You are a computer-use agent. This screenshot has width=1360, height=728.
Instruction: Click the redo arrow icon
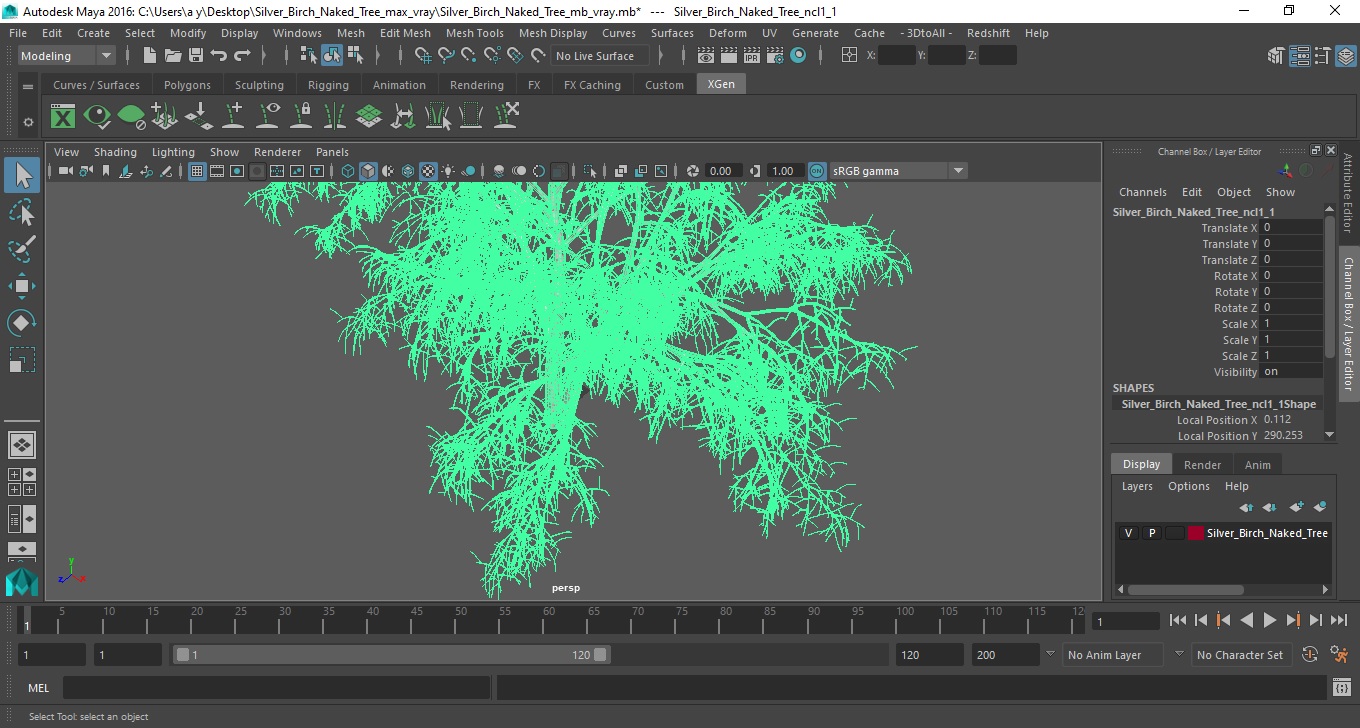(x=242, y=56)
